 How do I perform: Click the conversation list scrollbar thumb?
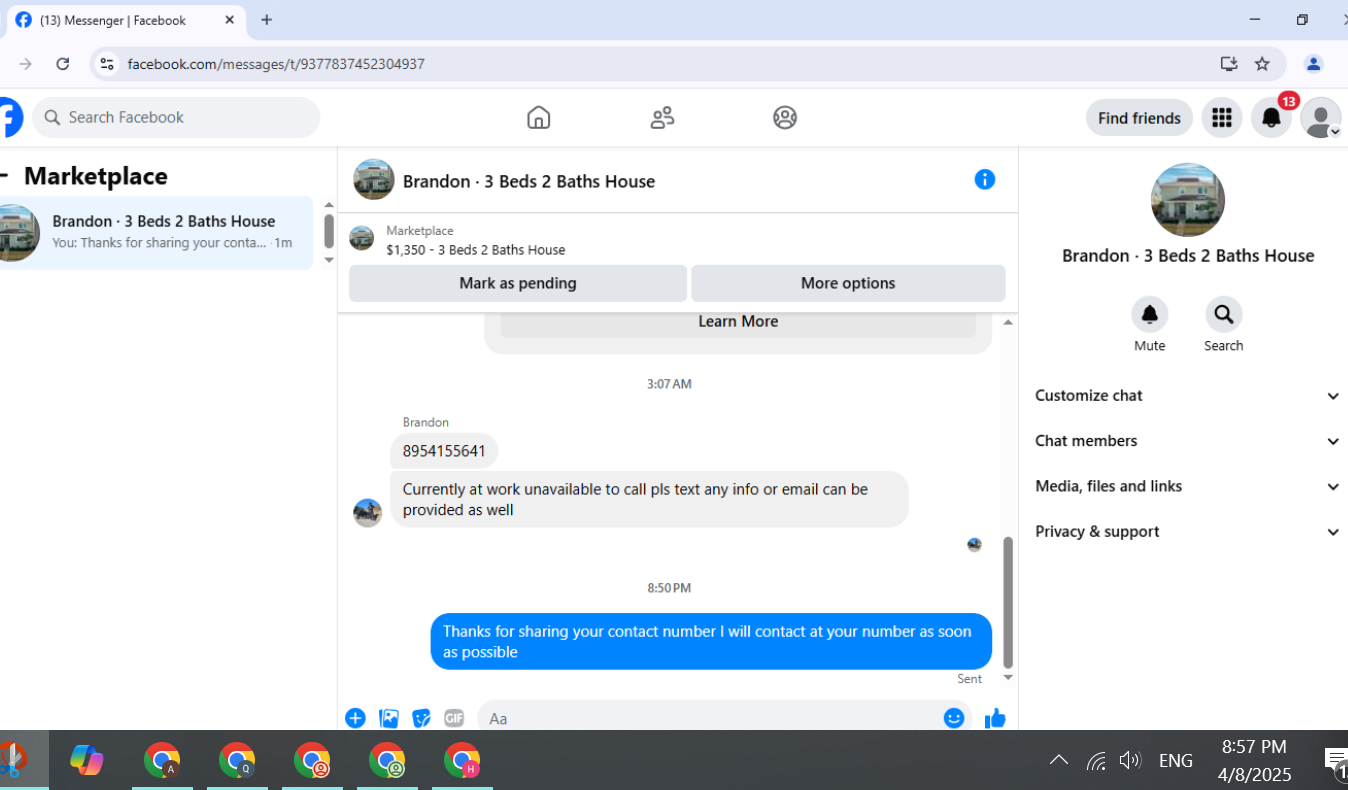[x=329, y=231]
